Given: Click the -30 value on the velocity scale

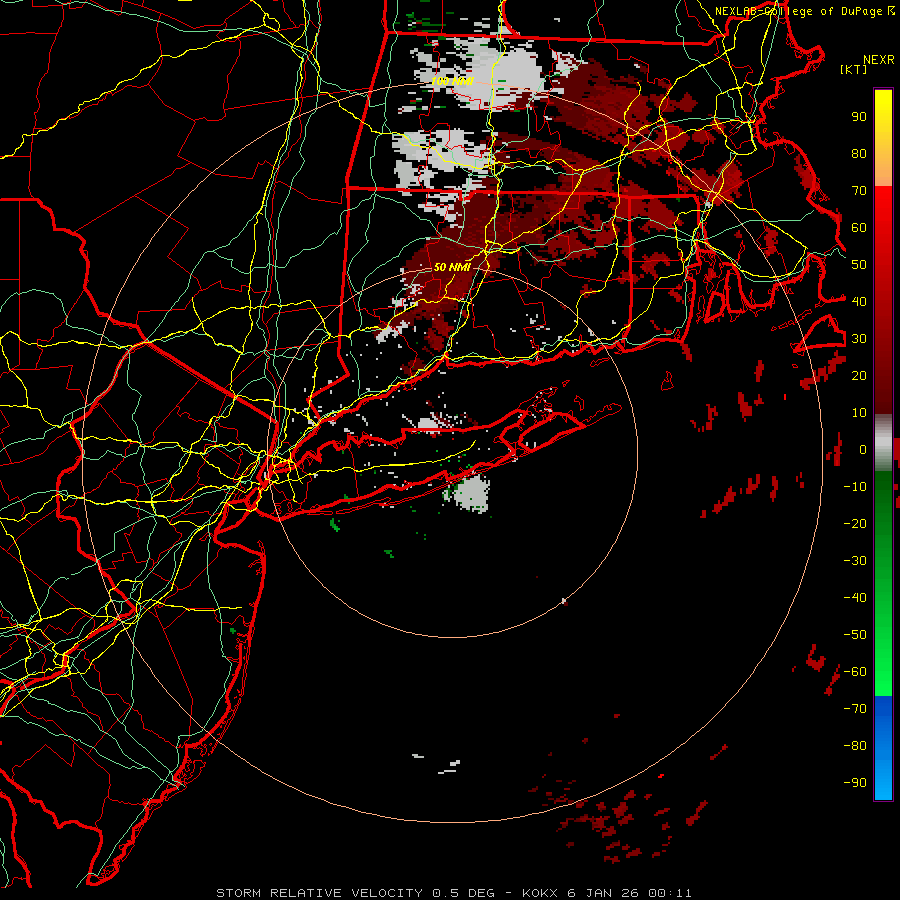Looking at the screenshot, I should coord(855,561).
